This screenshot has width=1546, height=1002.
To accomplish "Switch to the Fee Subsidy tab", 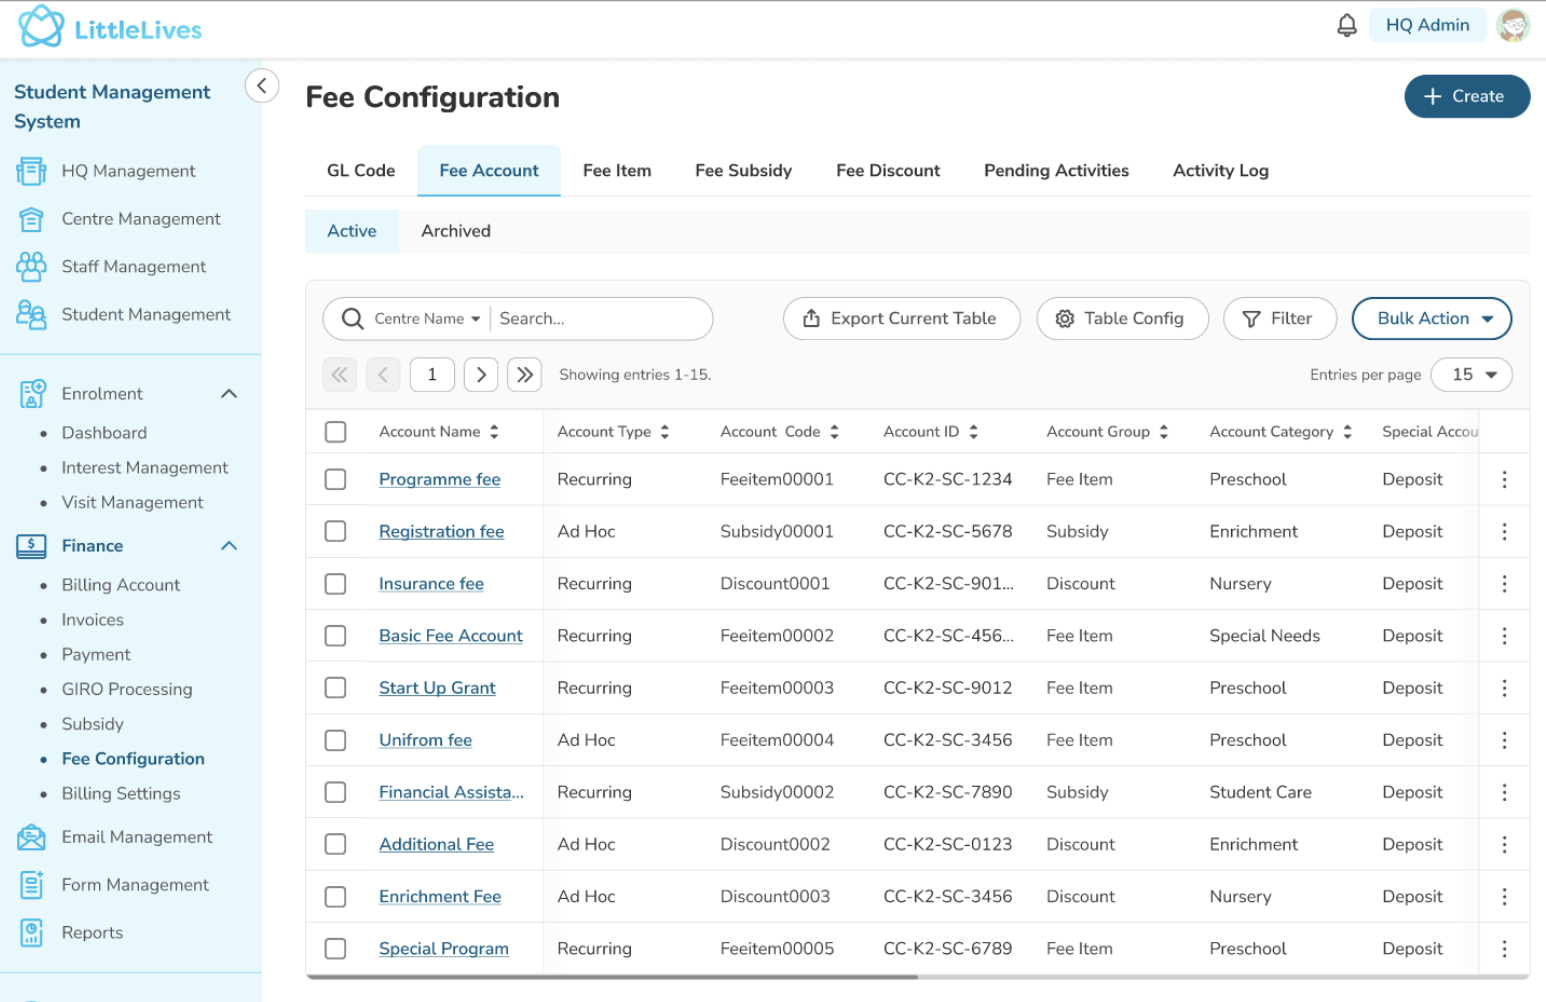I will click(743, 171).
